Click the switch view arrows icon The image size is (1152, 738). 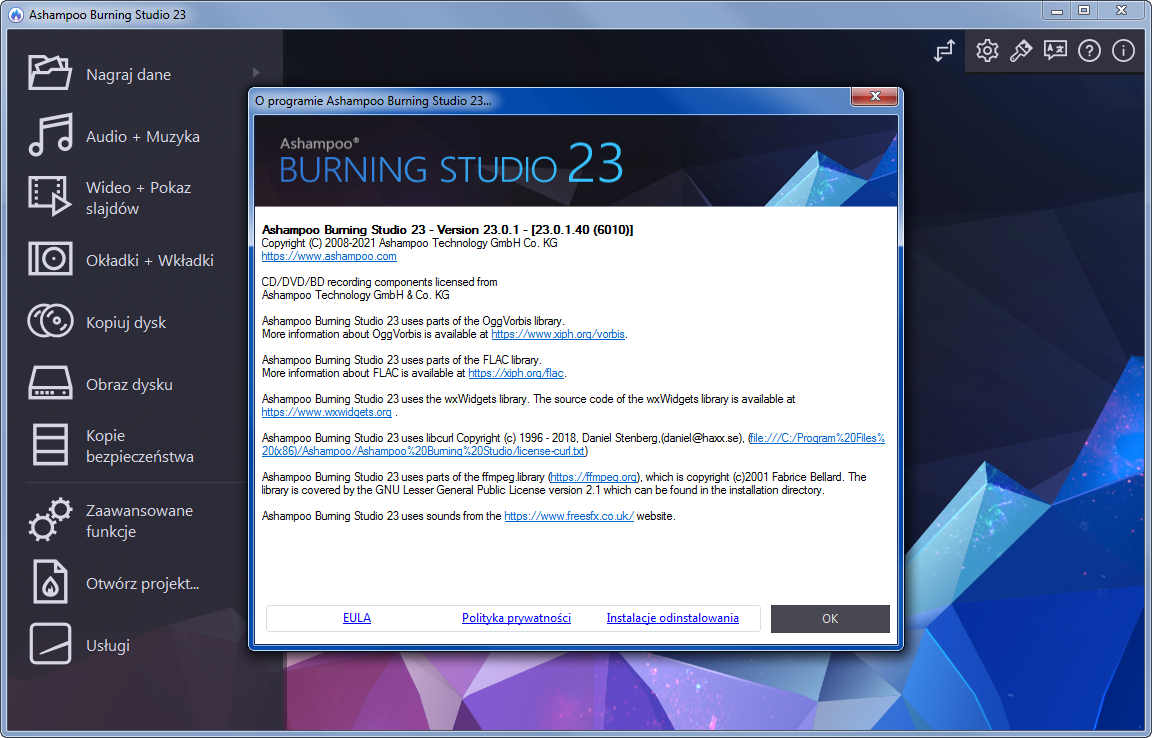click(945, 51)
